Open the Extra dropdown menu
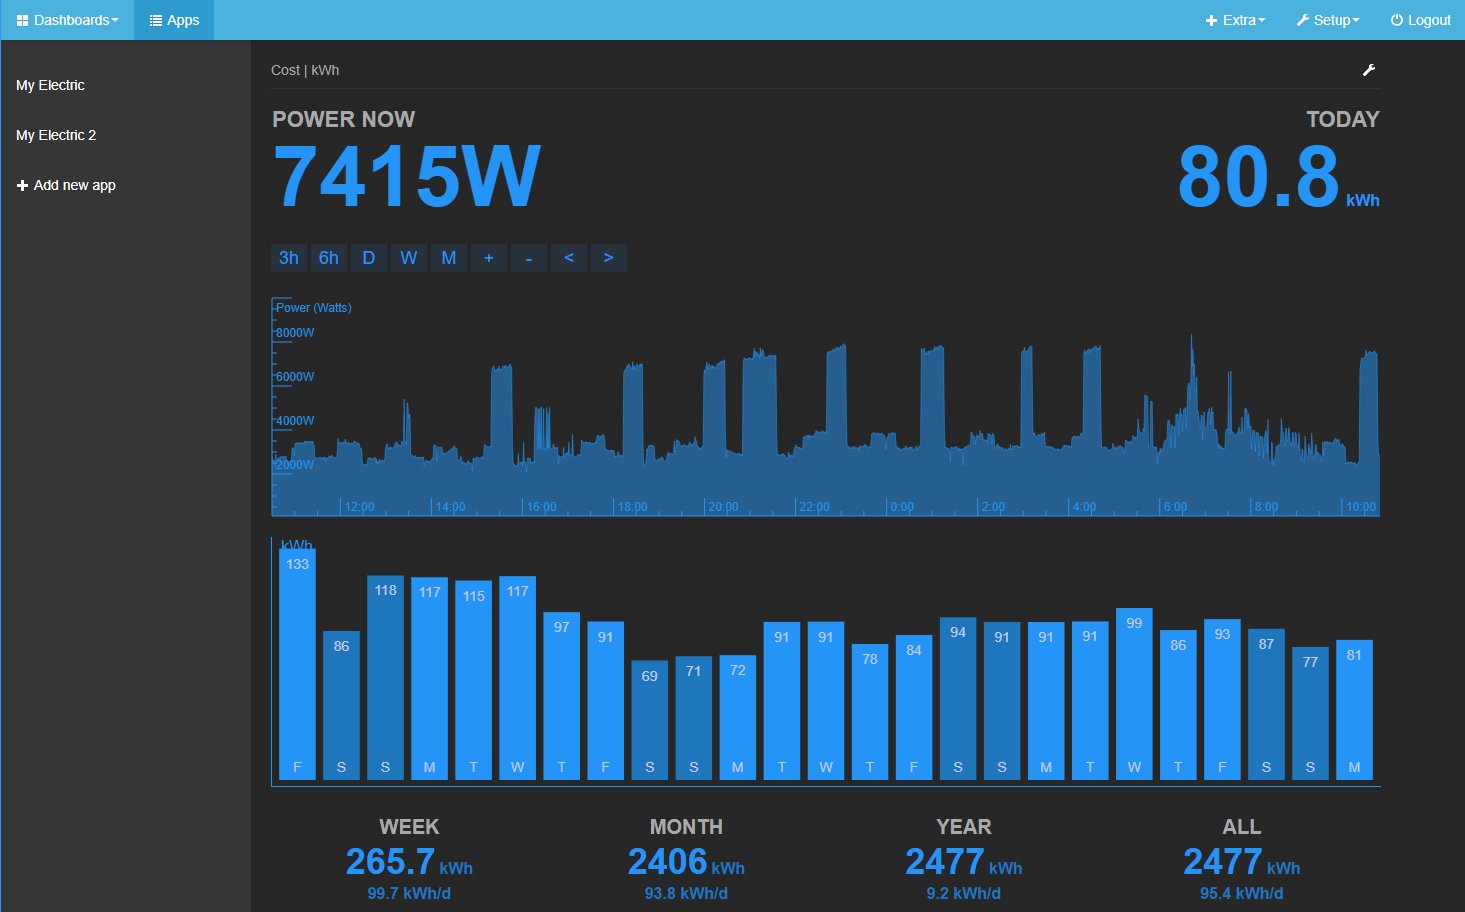 (x=1235, y=20)
